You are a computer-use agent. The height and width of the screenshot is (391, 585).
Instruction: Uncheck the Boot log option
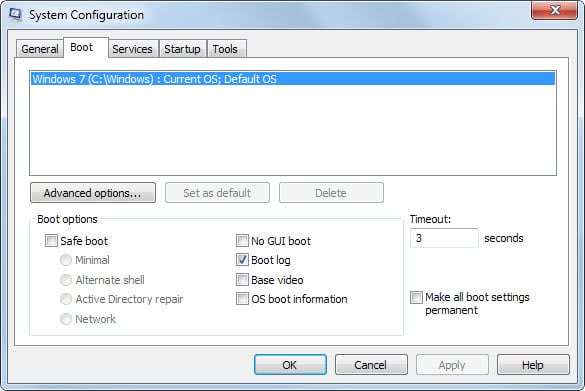[243, 260]
